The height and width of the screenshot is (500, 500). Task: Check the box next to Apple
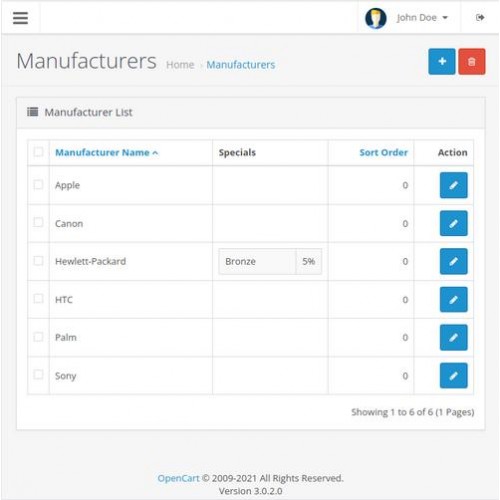(38, 184)
